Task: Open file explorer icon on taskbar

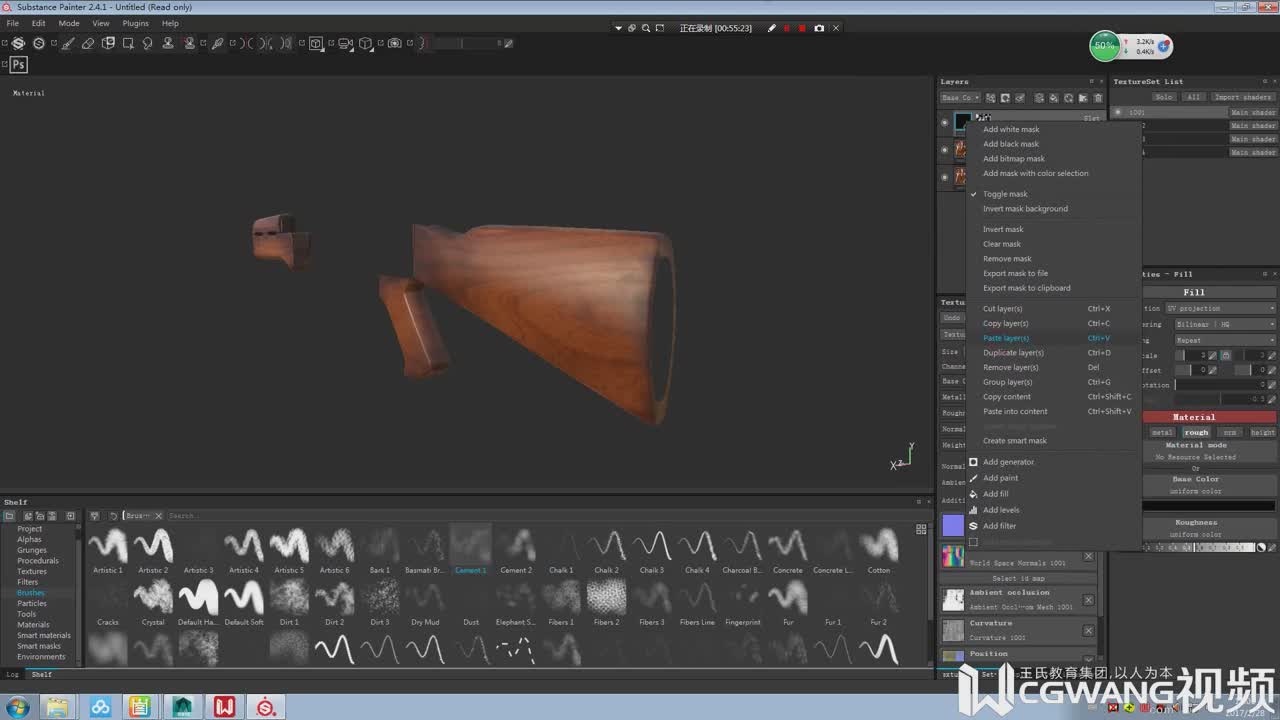Action: click(x=59, y=707)
